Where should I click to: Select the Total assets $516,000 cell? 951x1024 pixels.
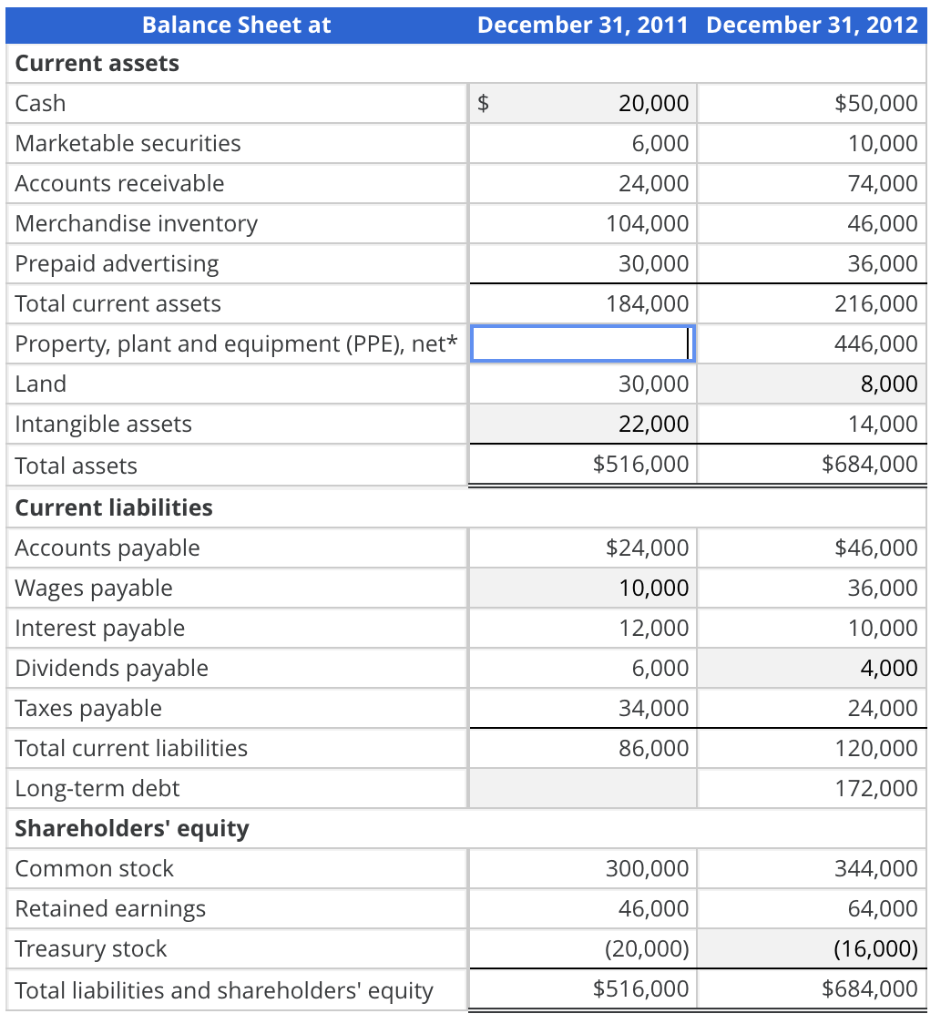point(580,464)
